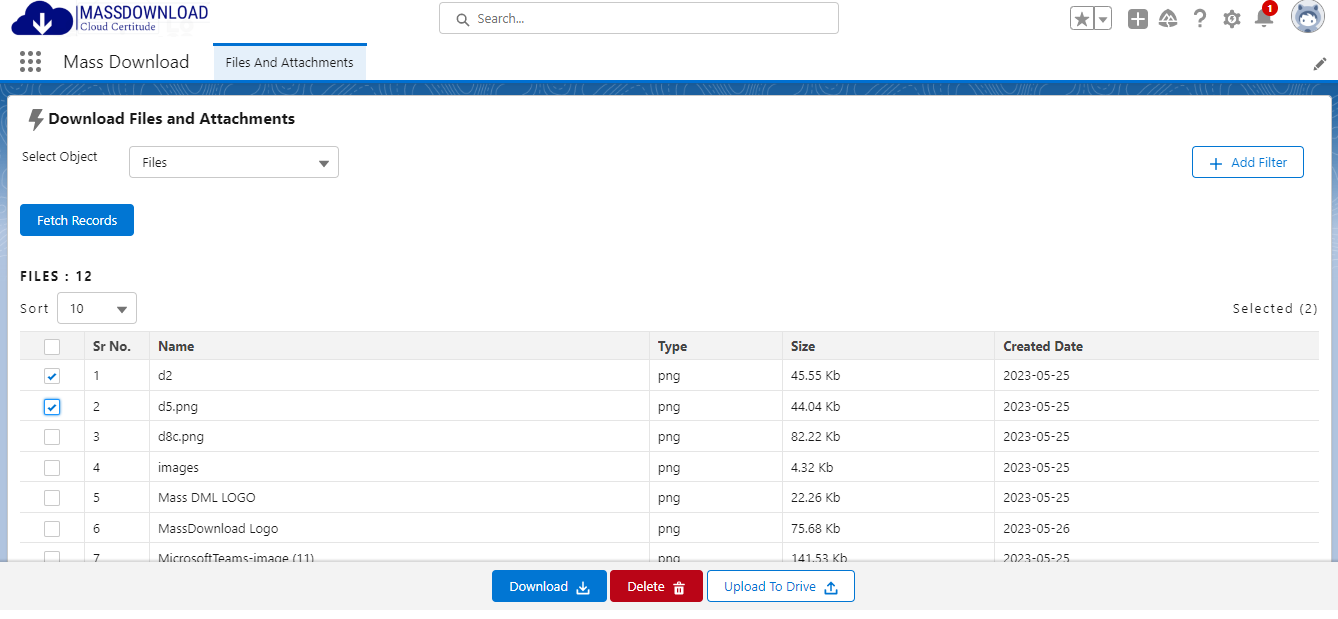The width and height of the screenshot is (1338, 619).
Task: Check the d8c.png row checkbox
Action: pyautogui.click(x=52, y=437)
